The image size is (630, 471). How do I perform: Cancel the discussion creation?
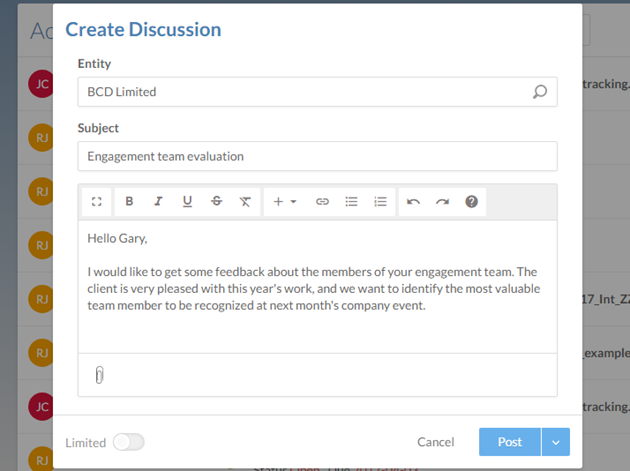[x=435, y=442]
